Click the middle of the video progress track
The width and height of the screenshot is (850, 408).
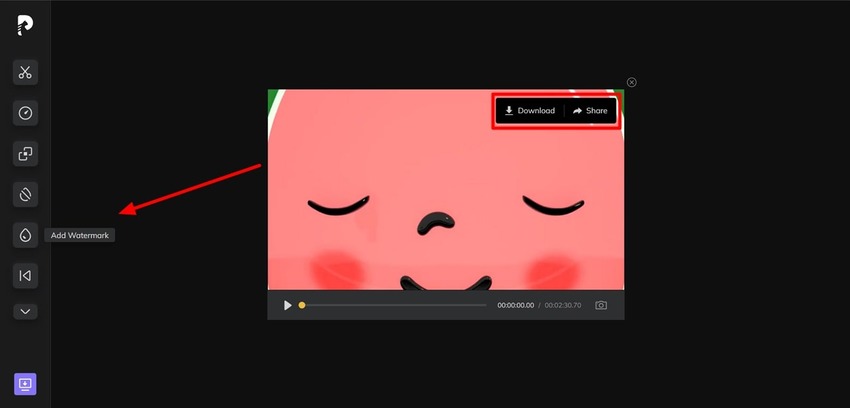click(x=394, y=305)
